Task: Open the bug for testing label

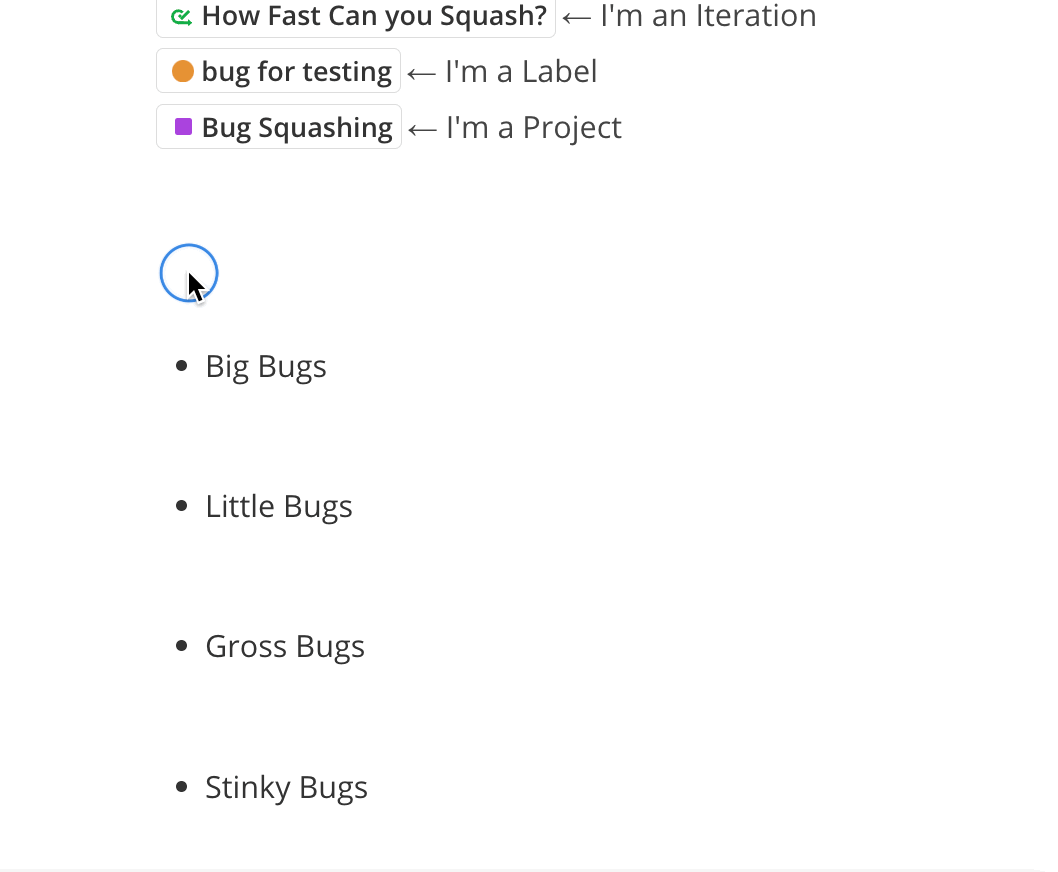Action: pyautogui.click(x=279, y=71)
